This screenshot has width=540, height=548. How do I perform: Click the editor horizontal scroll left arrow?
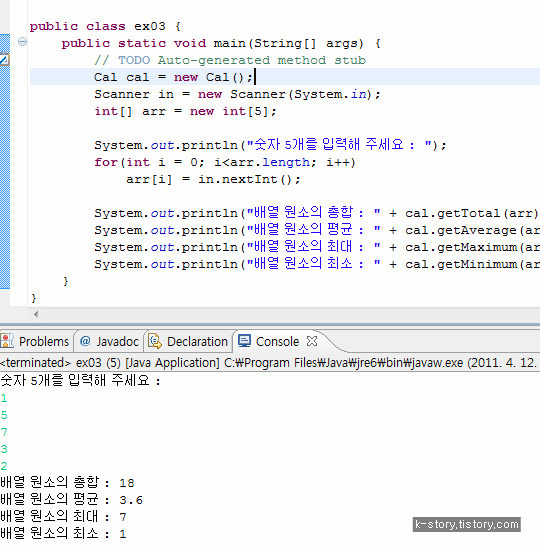[36, 315]
